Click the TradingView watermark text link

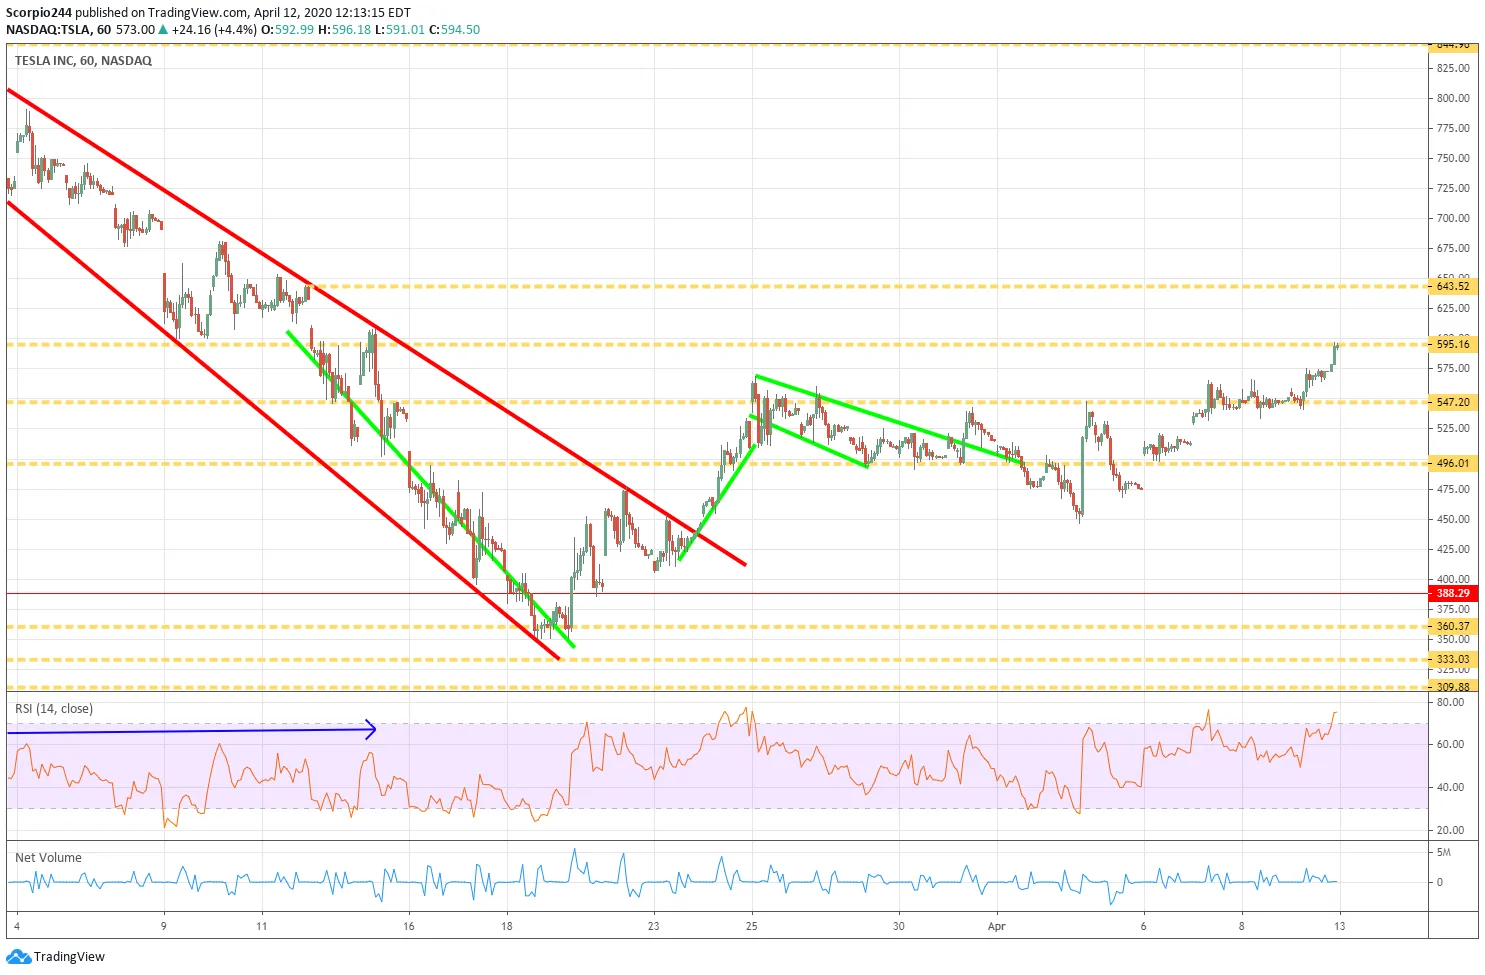click(69, 957)
